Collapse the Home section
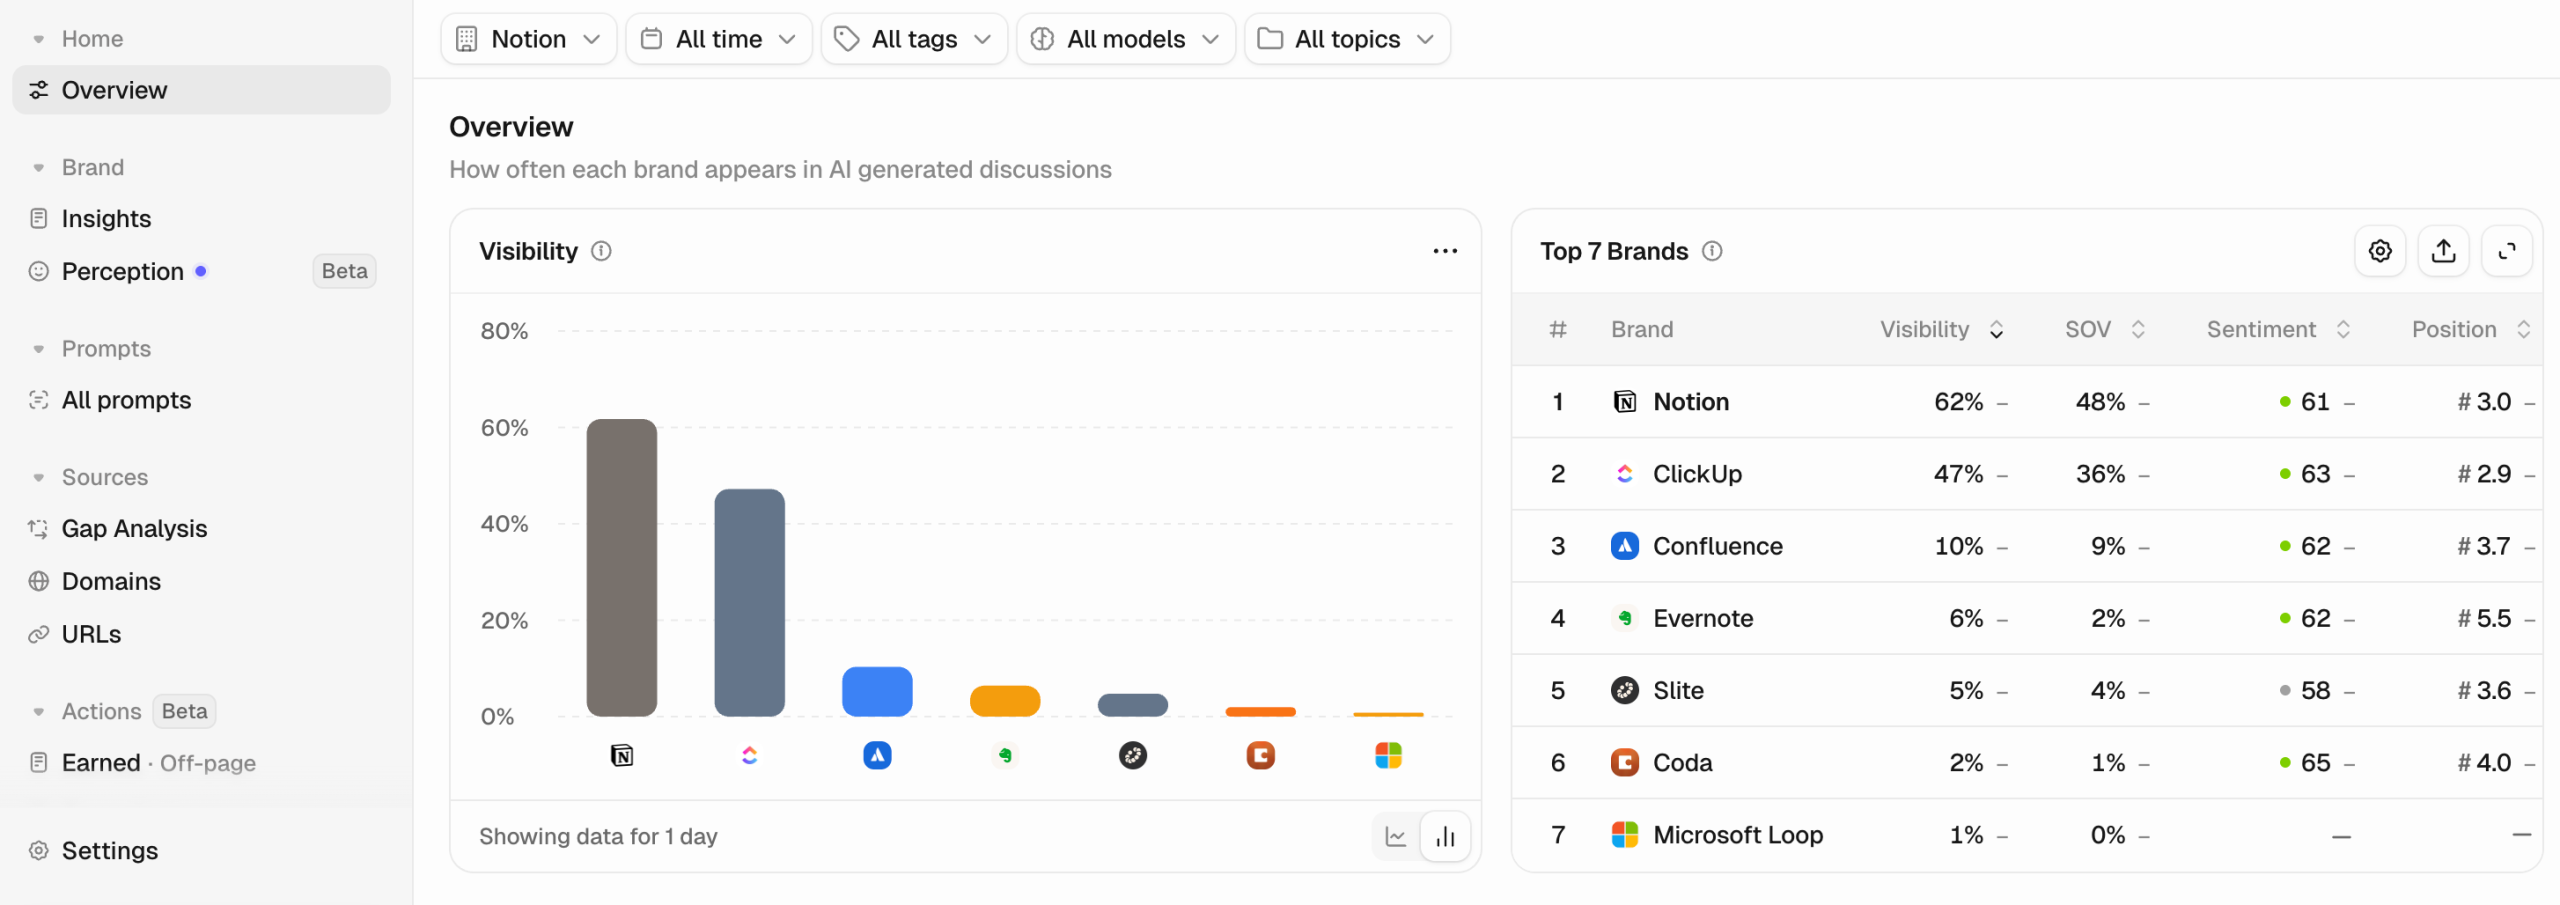The width and height of the screenshot is (2560, 905). (39, 39)
